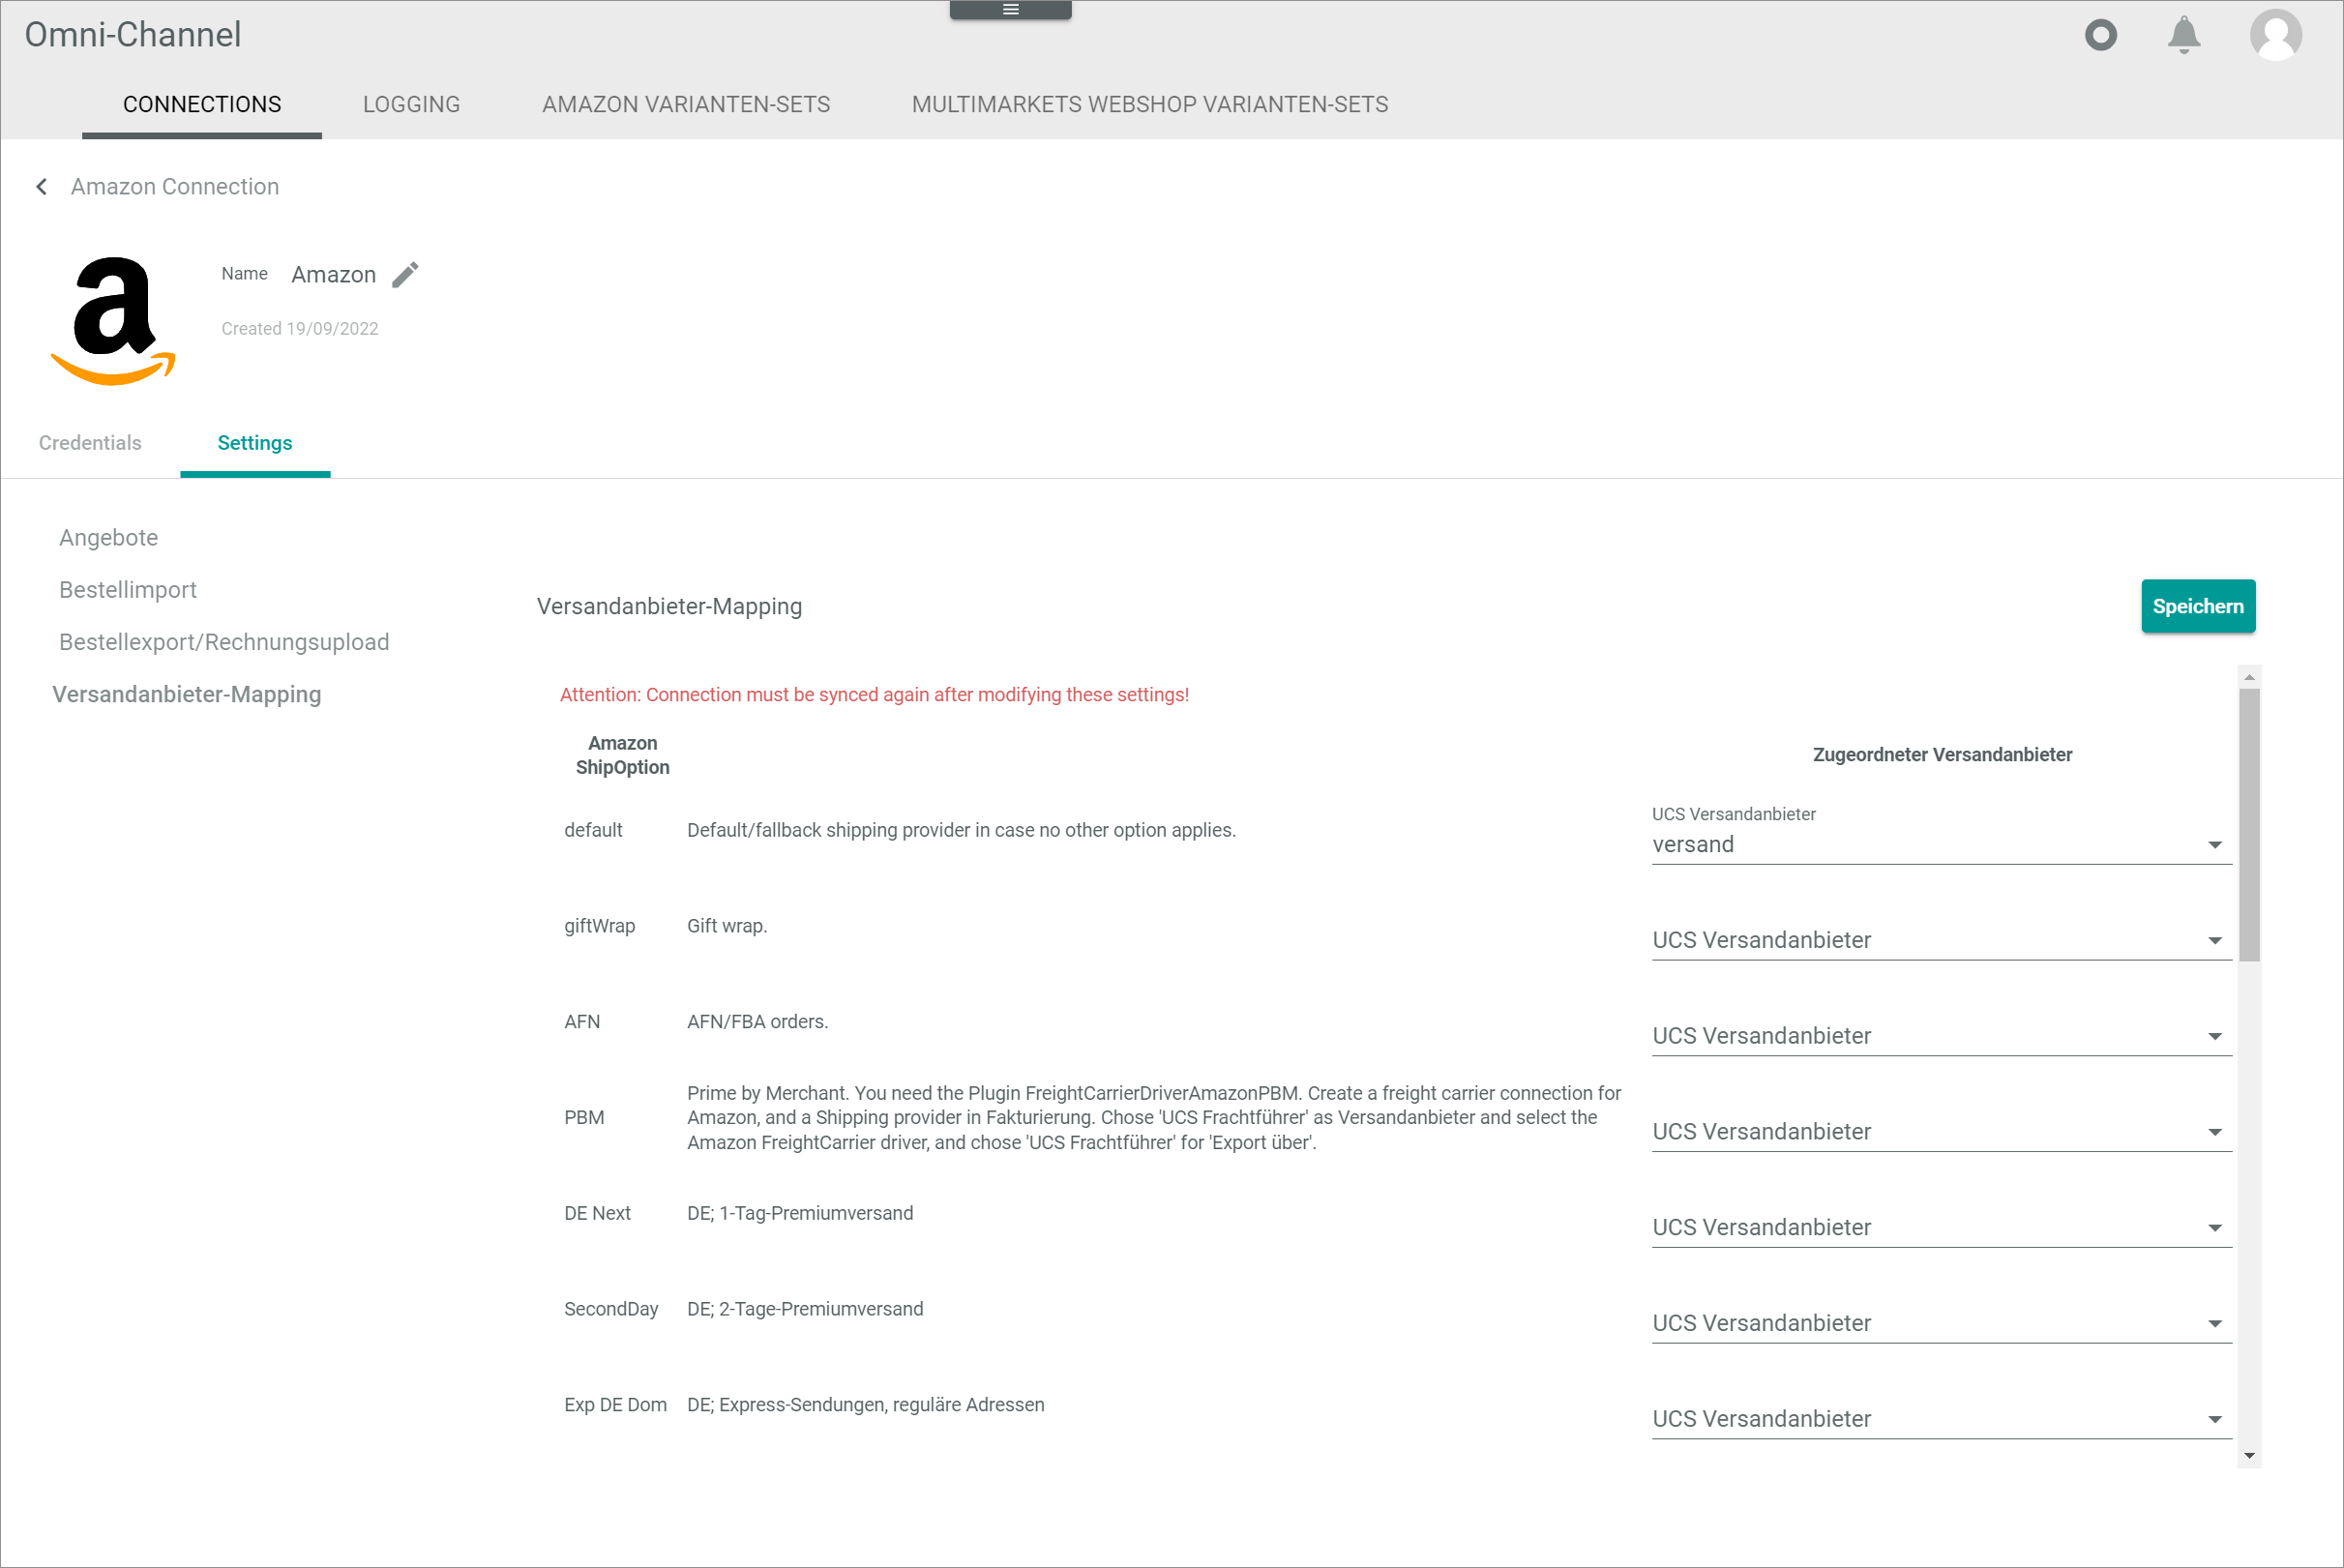
Task: Open the Bestellimport settings section
Action: 128,590
